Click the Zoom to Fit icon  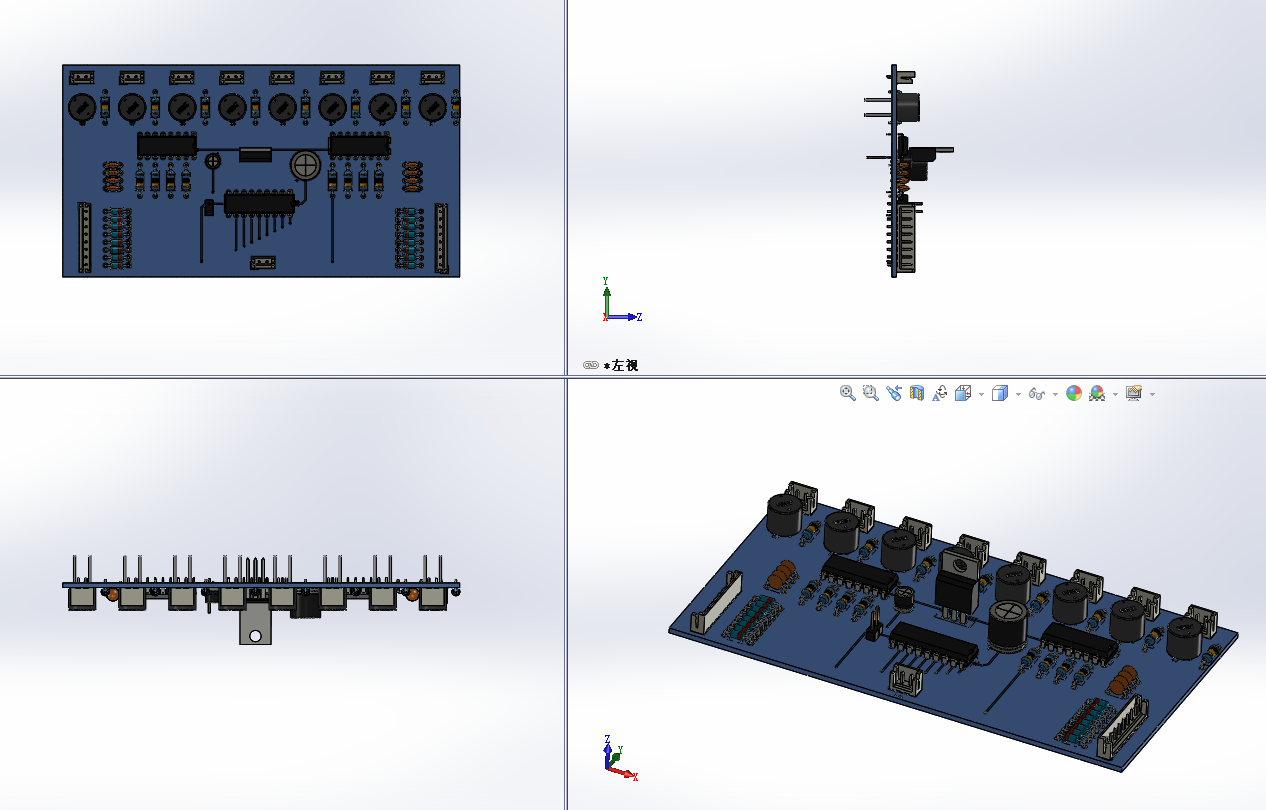(x=847, y=394)
